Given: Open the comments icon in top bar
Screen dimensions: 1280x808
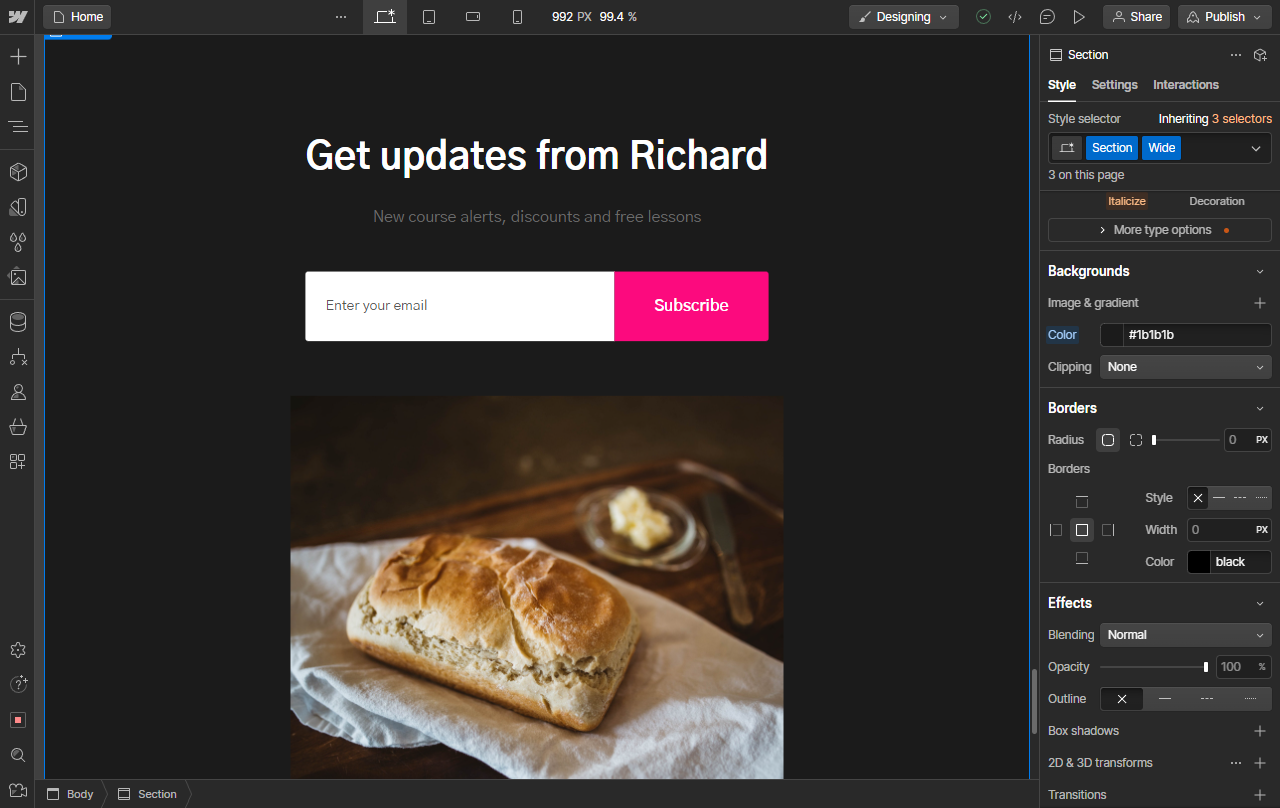Looking at the screenshot, I should pos(1047,17).
